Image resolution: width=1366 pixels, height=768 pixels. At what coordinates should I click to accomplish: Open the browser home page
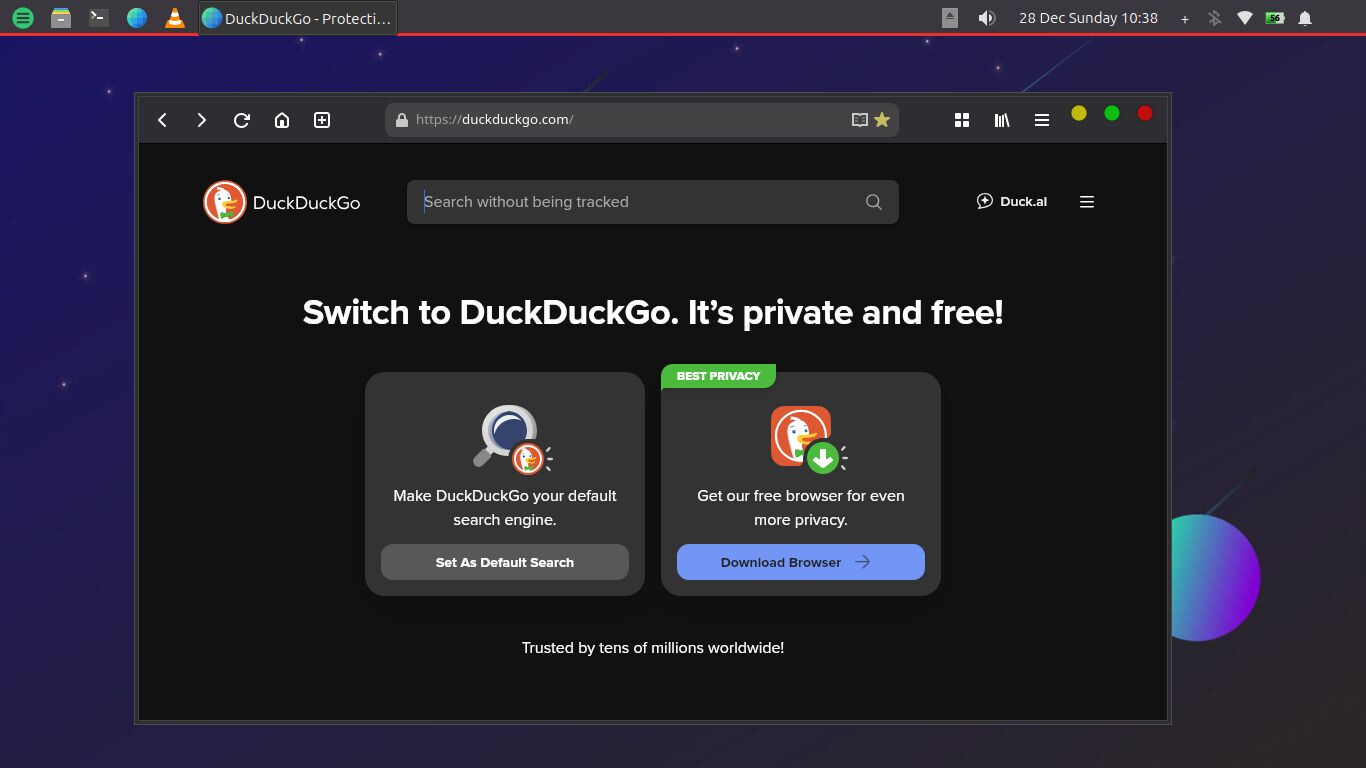pyautogui.click(x=282, y=120)
